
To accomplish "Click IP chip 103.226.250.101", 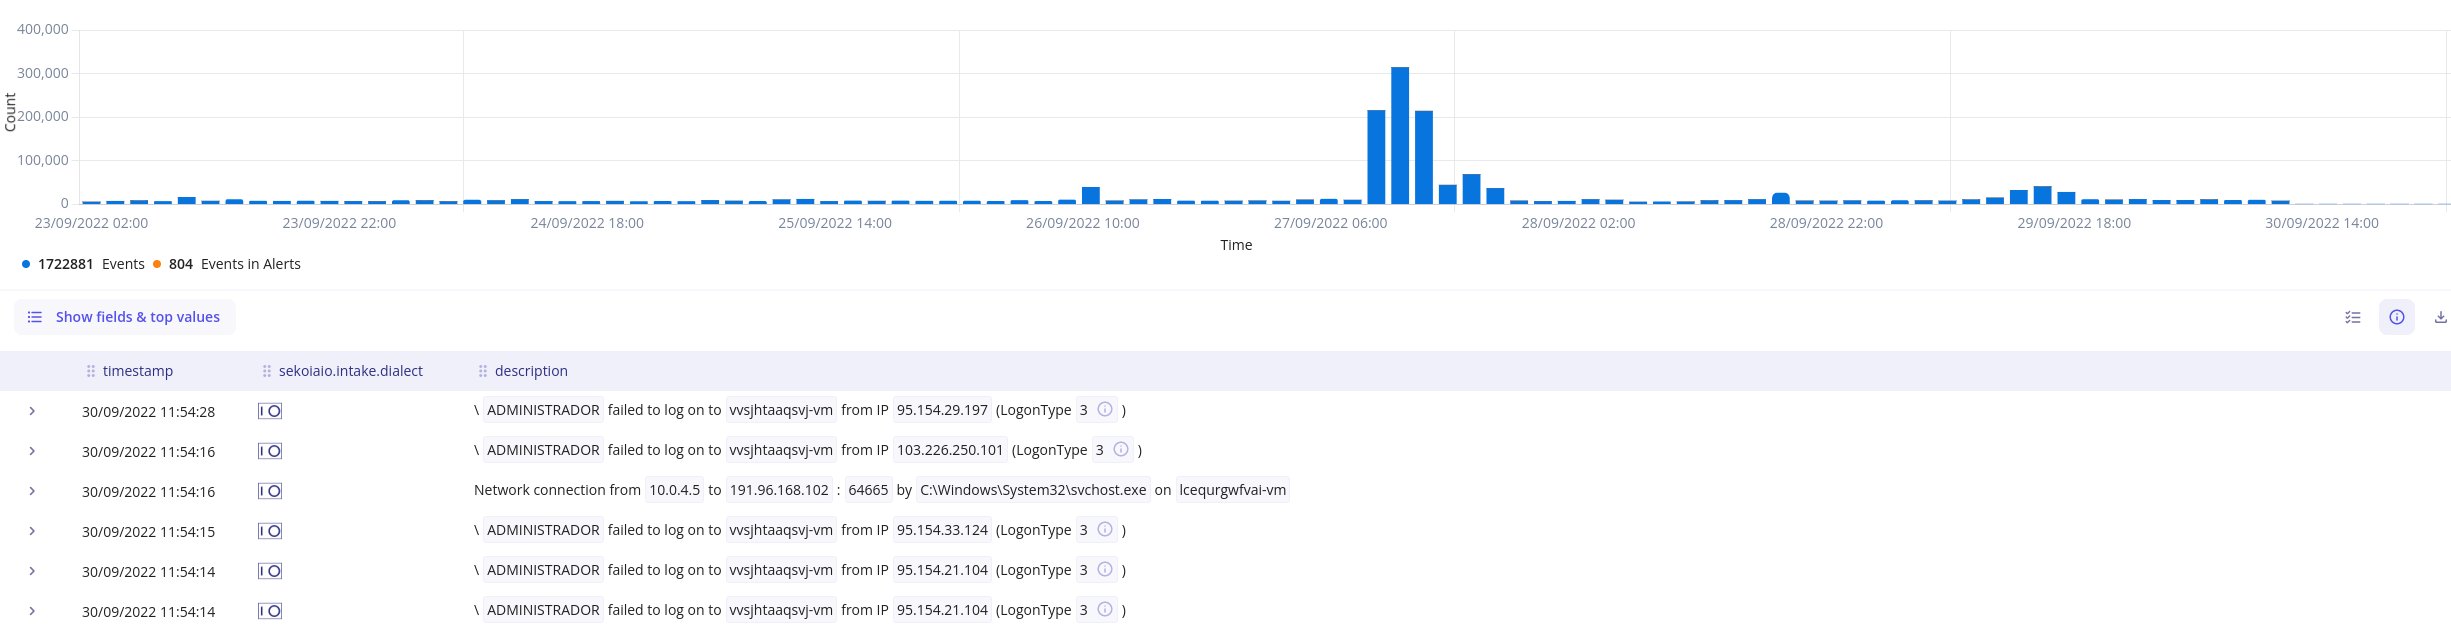I will [x=950, y=450].
